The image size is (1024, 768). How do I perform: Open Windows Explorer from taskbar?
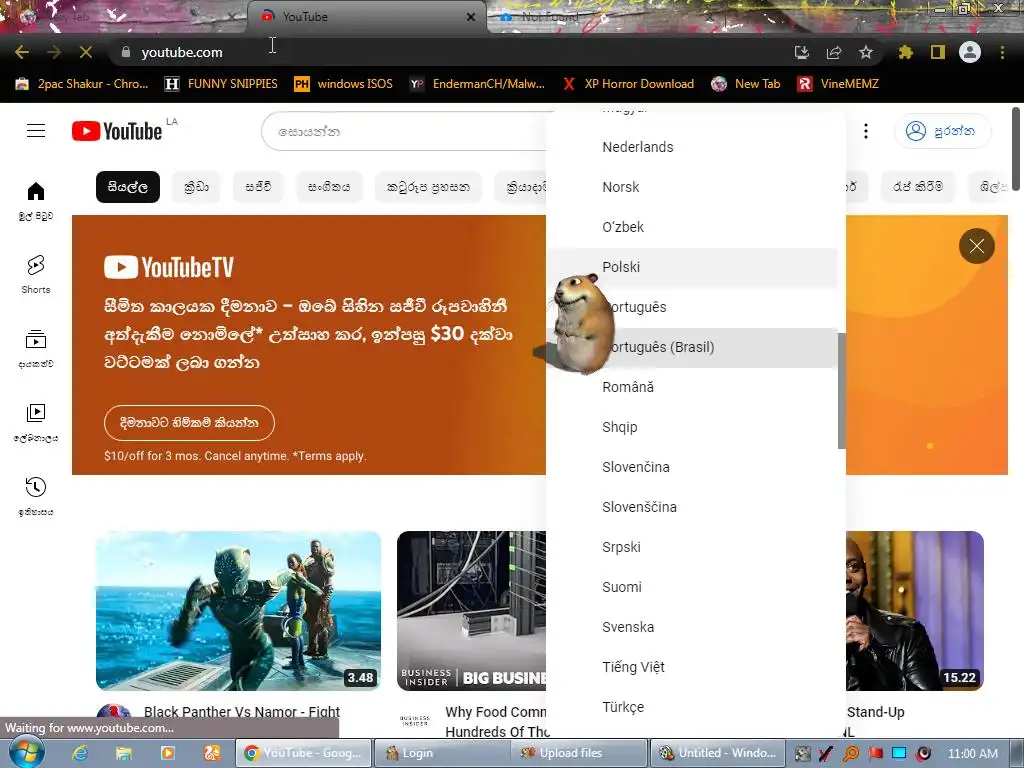(124, 753)
